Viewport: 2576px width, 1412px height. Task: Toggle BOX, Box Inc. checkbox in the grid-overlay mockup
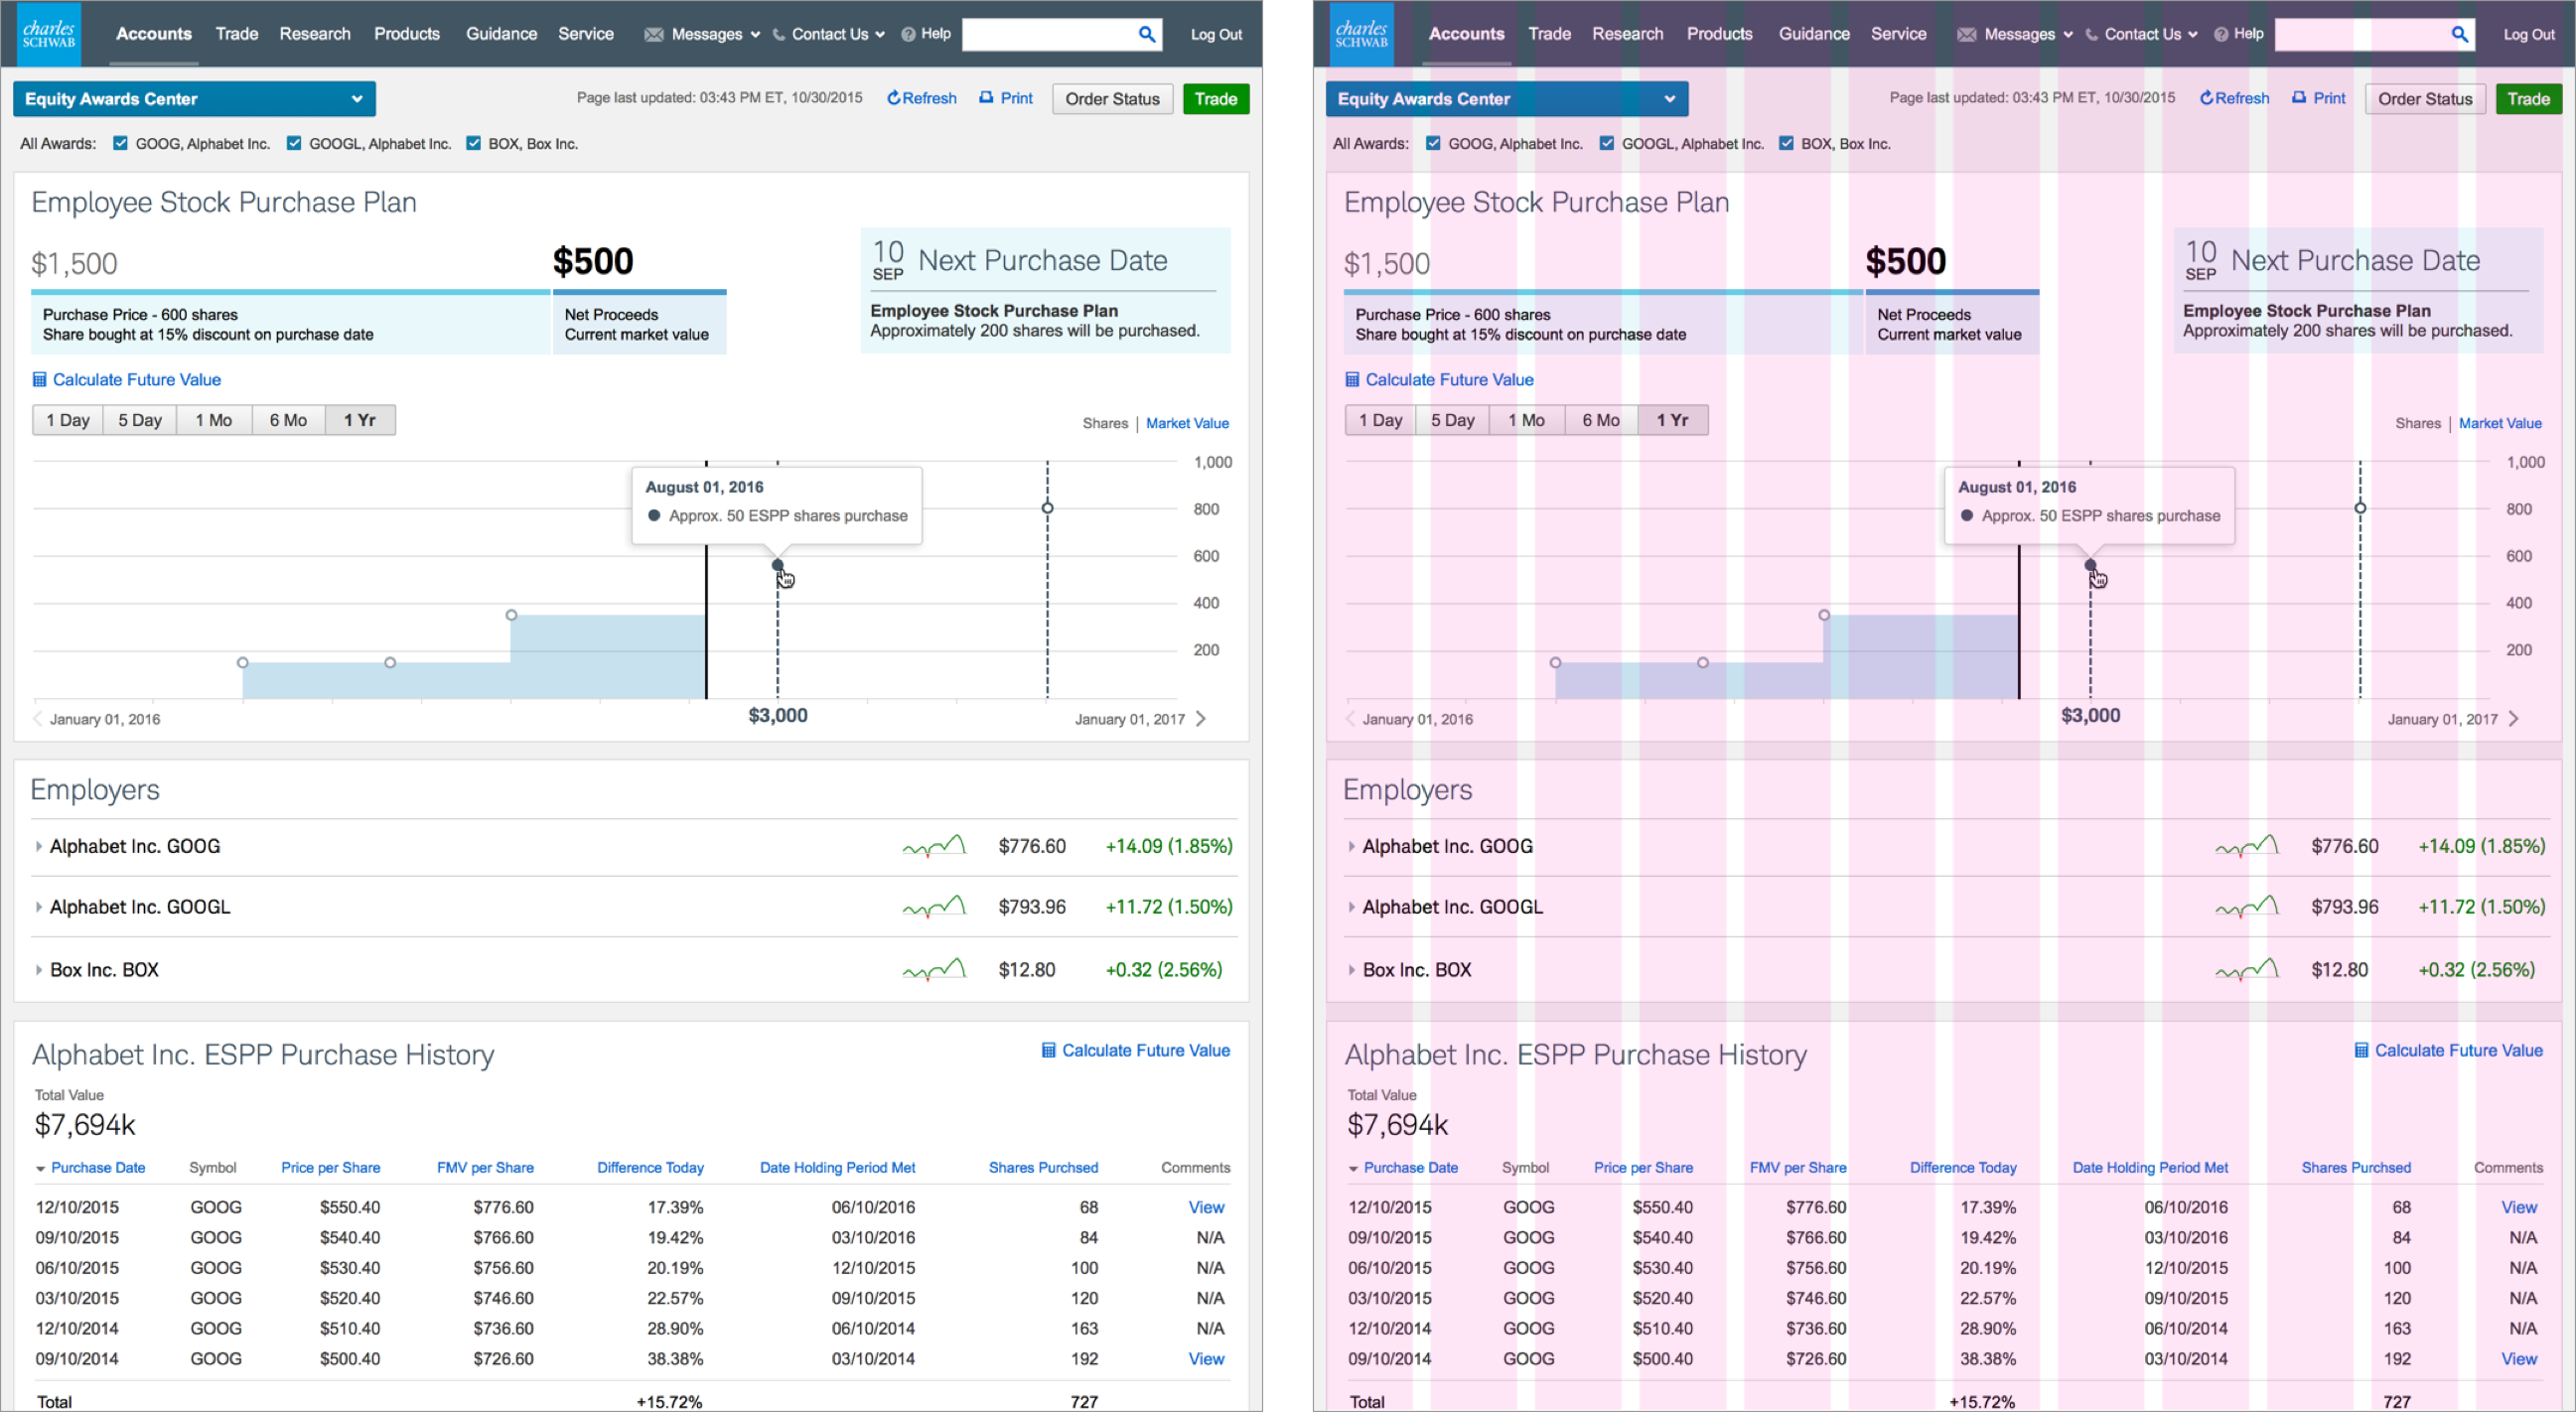(x=1787, y=143)
